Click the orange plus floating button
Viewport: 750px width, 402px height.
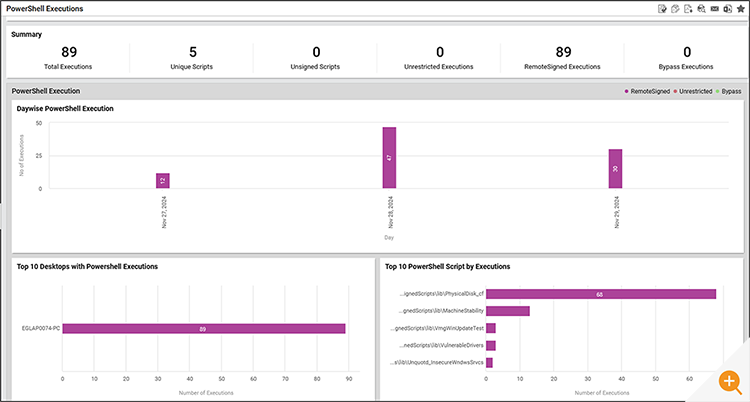coord(729,381)
